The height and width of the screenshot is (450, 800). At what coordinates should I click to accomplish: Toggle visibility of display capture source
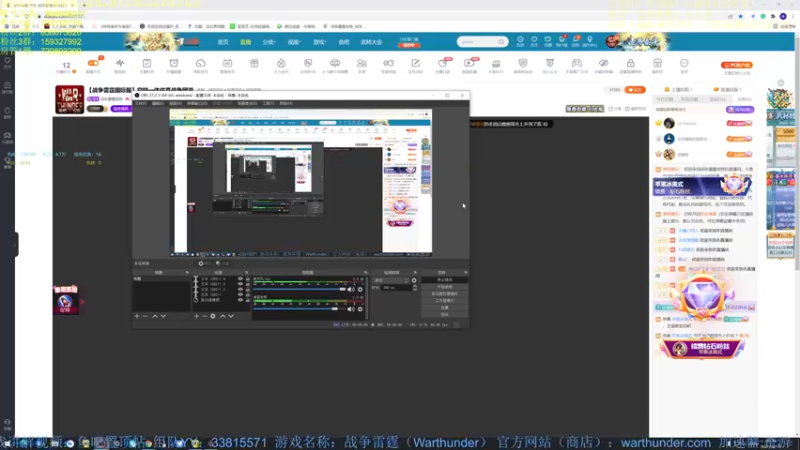[x=240, y=300]
